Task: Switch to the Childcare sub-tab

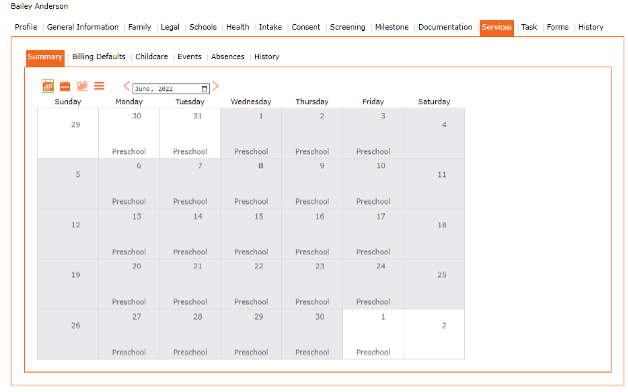Action: (x=152, y=56)
